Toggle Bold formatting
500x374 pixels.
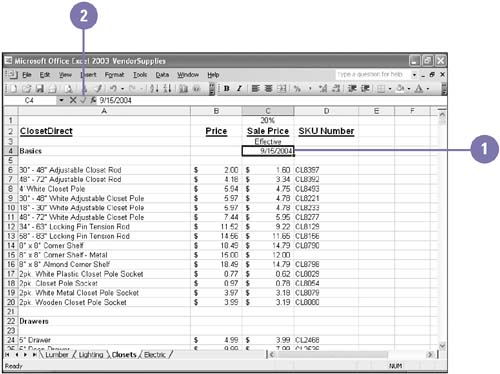pos(227,89)
